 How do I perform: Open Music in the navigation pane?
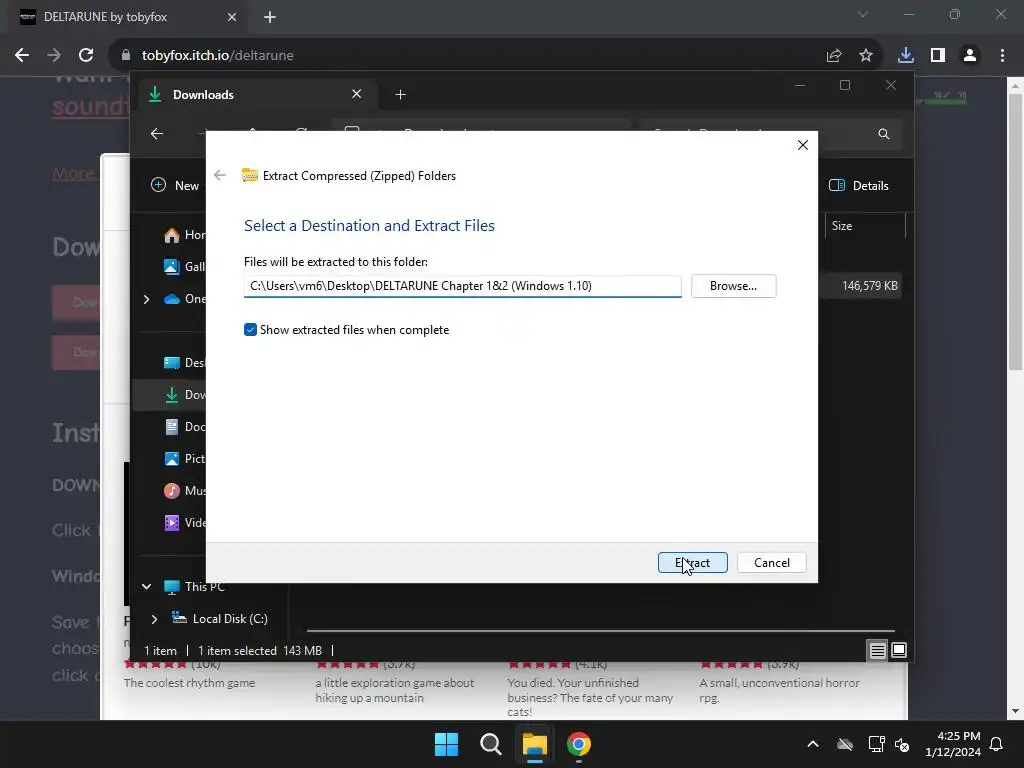(184, 490)
